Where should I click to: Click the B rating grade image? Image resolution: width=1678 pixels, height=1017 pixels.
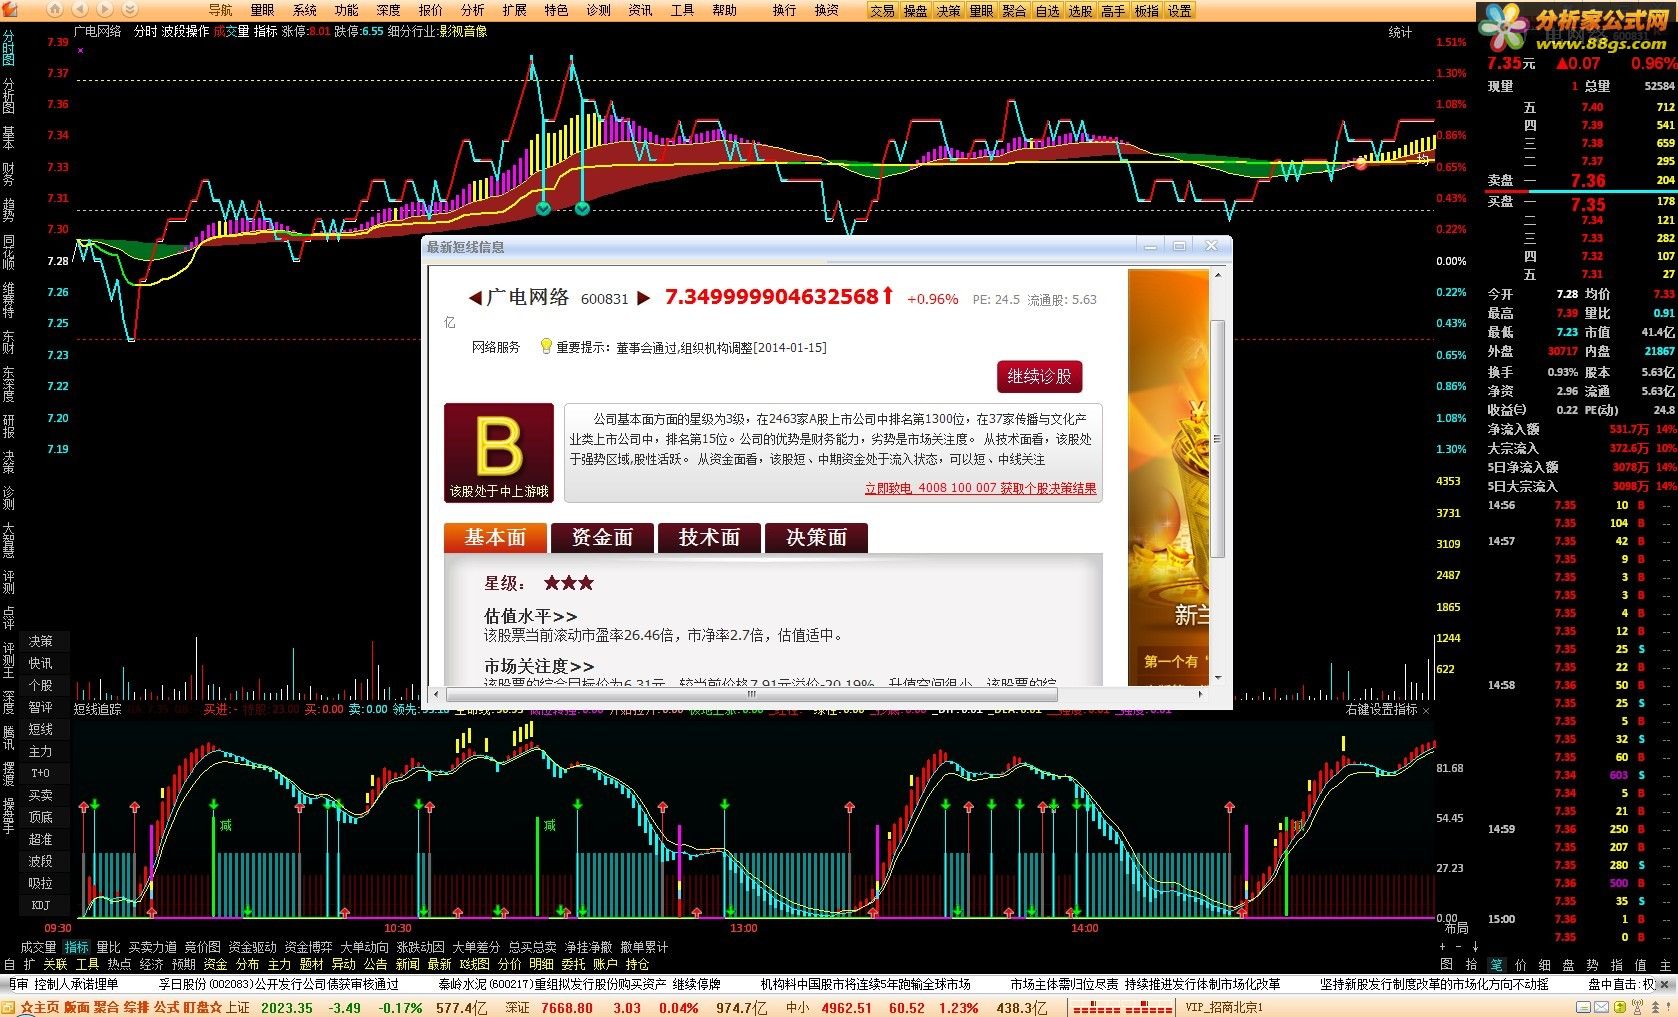[x=499, y=452]
